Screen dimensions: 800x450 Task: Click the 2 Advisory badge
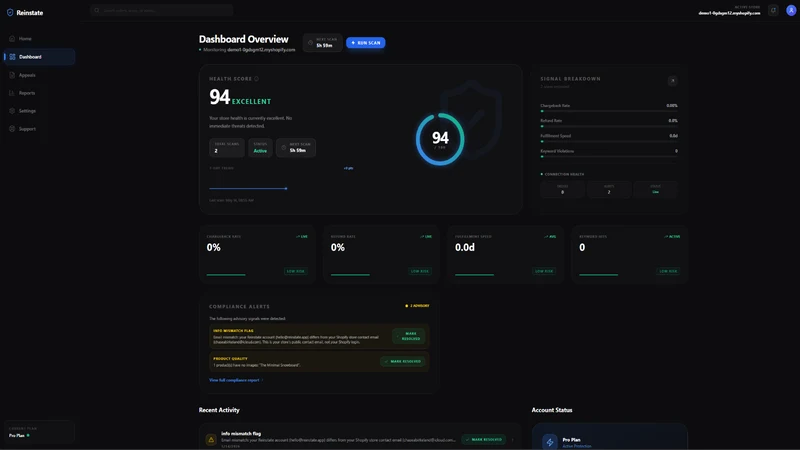(x=417, y=306)
